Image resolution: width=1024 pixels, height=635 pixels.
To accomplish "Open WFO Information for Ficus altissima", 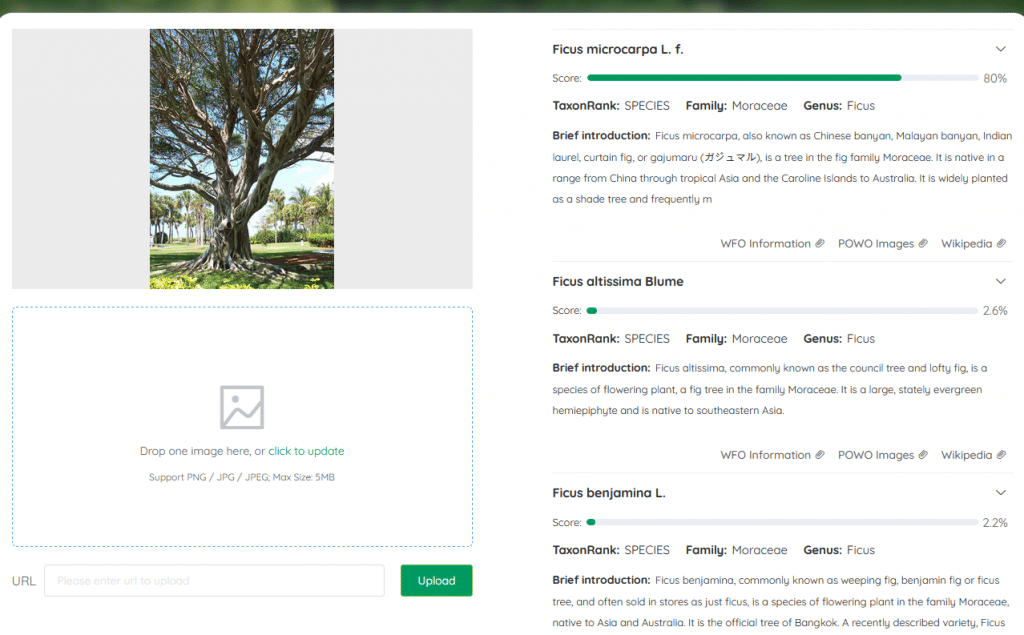I will click(x=765, y=455).
